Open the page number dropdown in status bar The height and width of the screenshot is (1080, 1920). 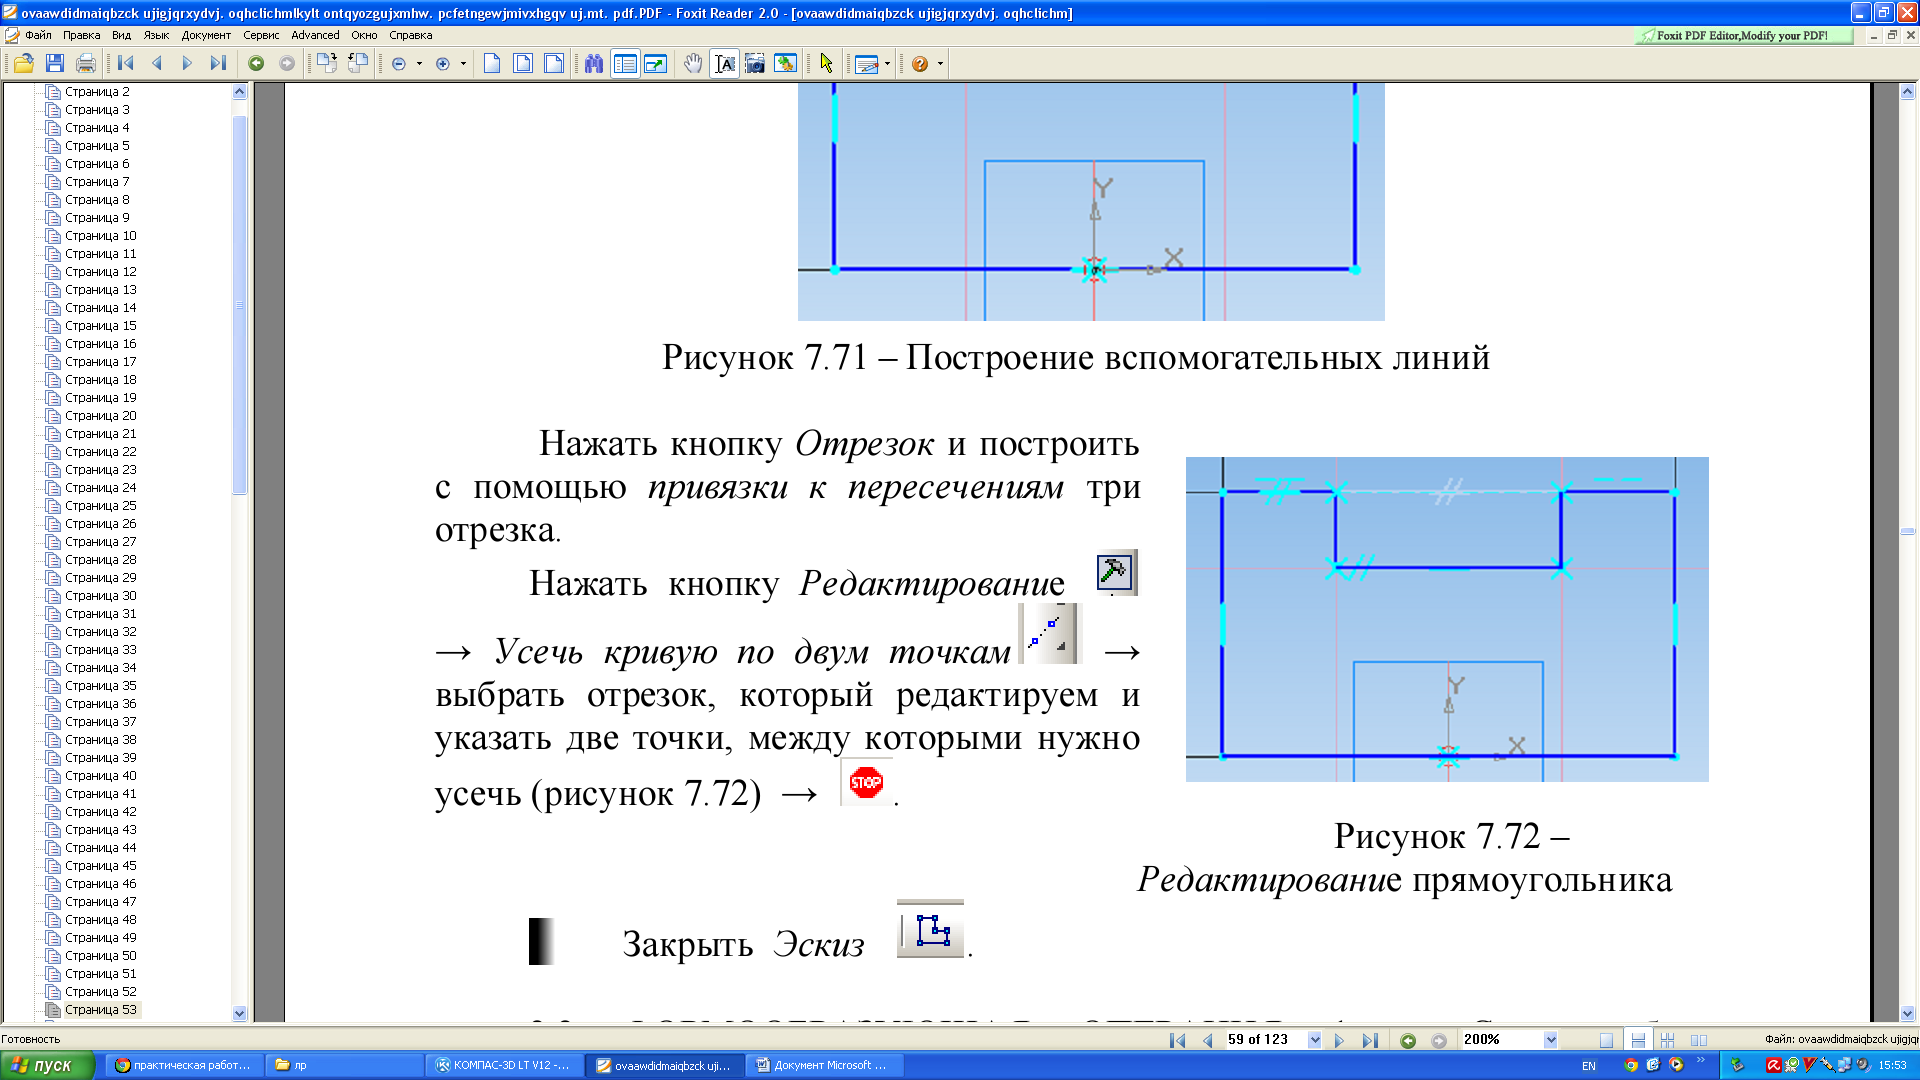[x=1314, y=1040]
